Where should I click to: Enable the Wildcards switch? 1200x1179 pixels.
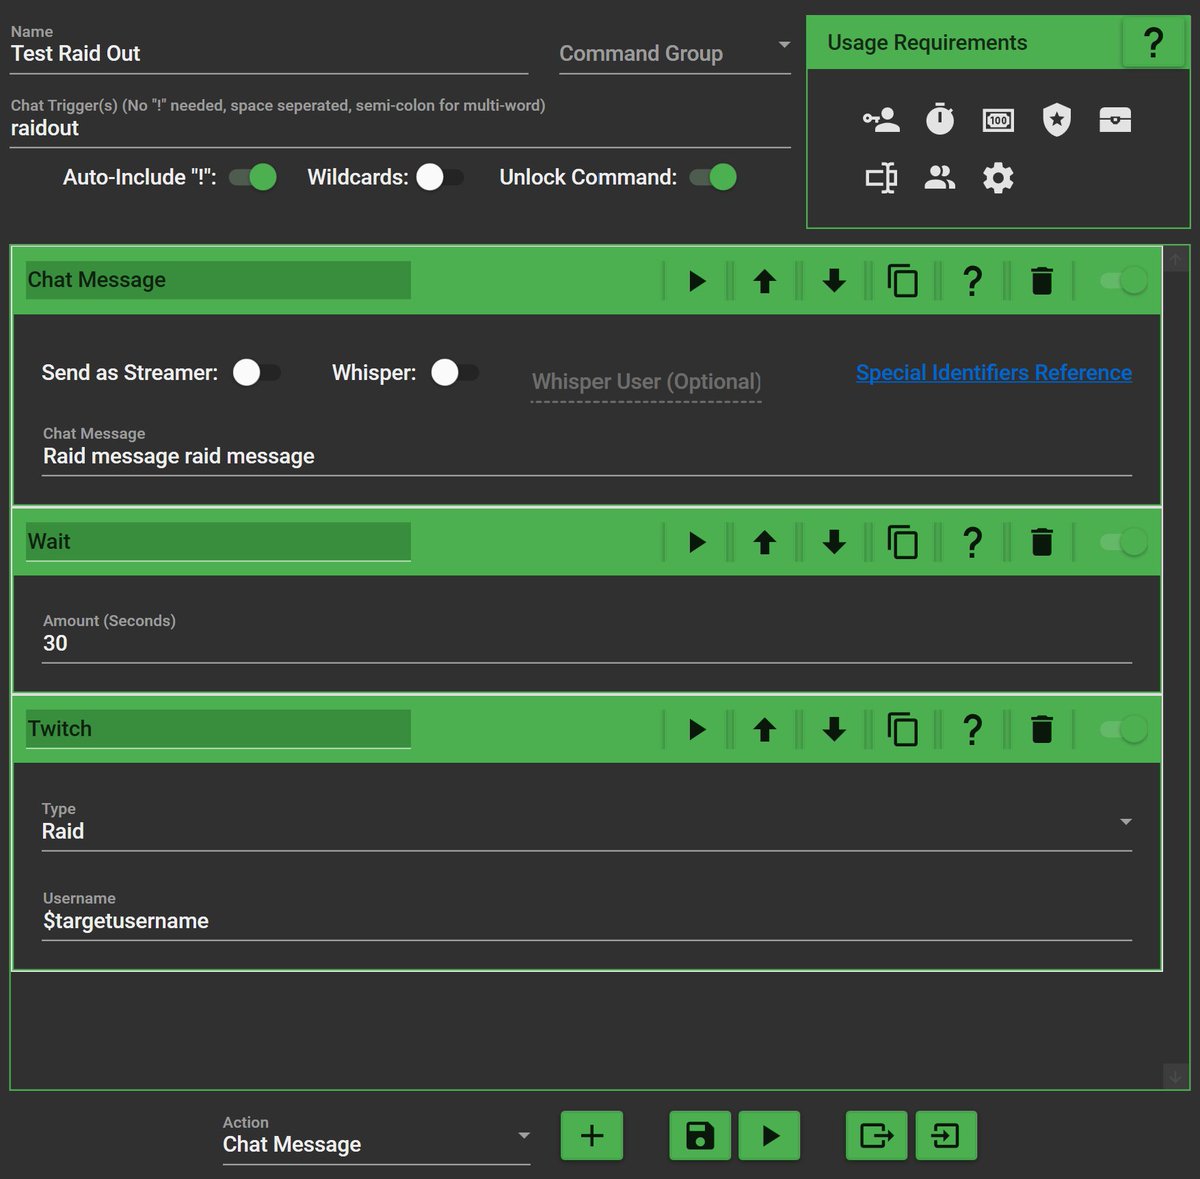(x=439, y=177)
